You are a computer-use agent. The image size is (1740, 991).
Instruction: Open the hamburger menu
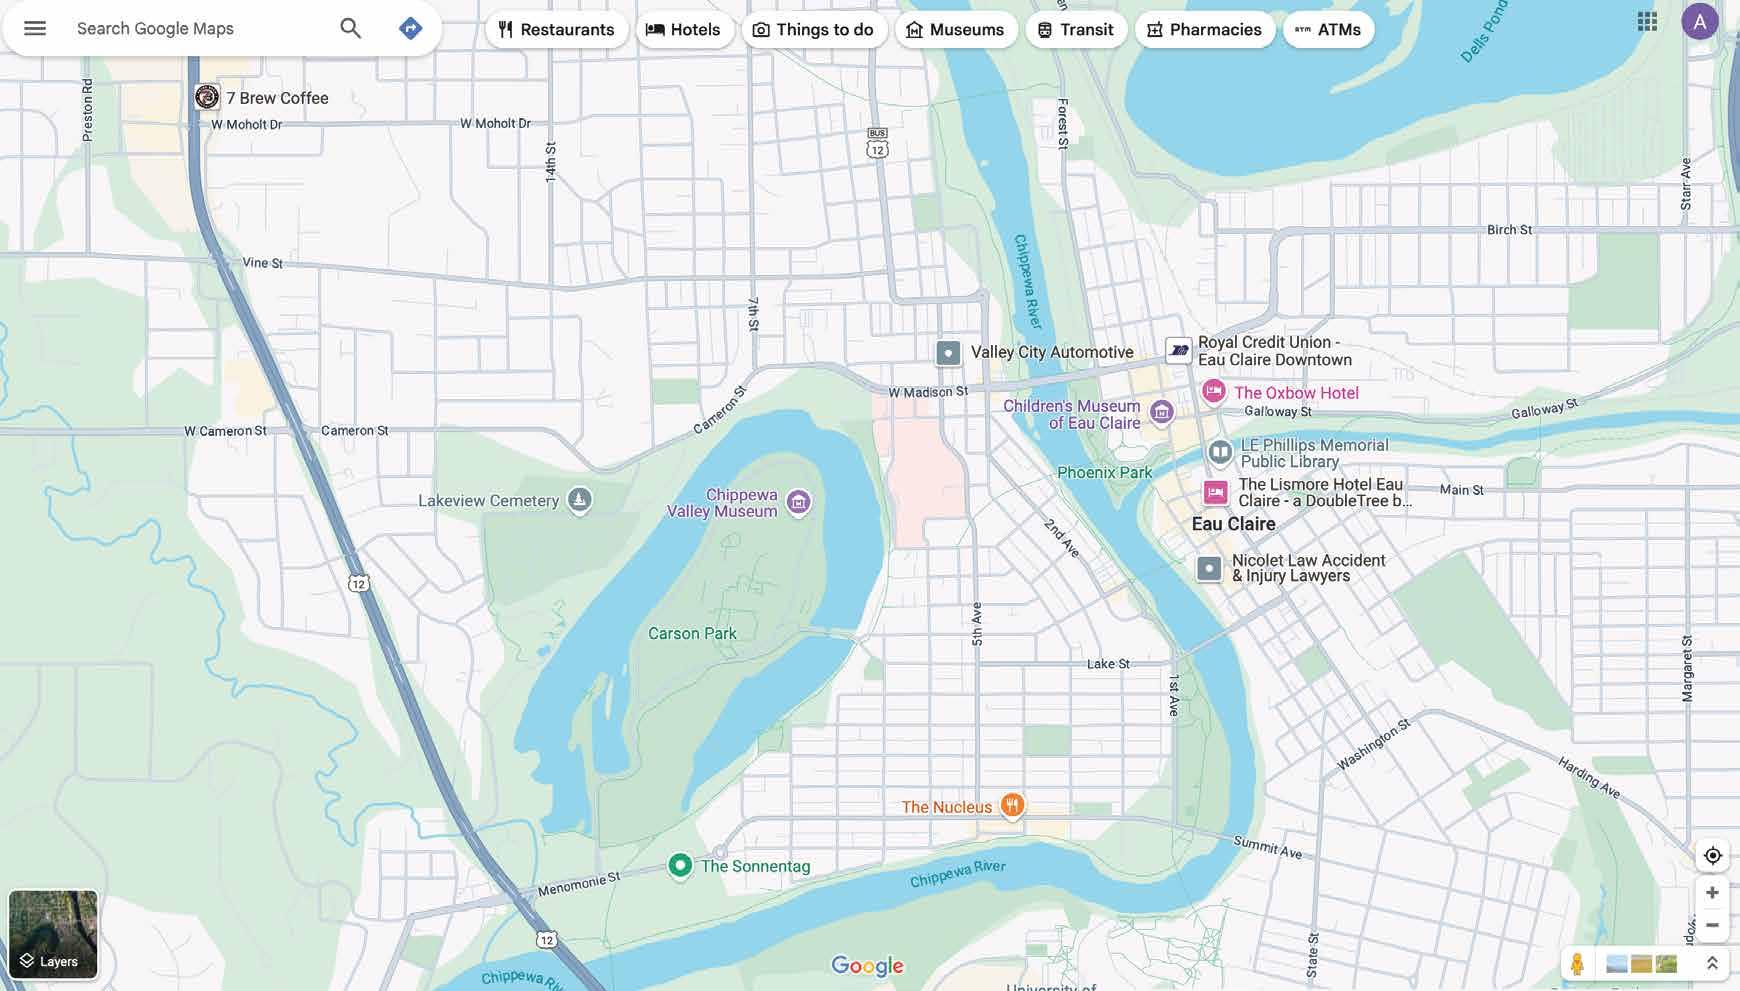[x=35, y=28]
